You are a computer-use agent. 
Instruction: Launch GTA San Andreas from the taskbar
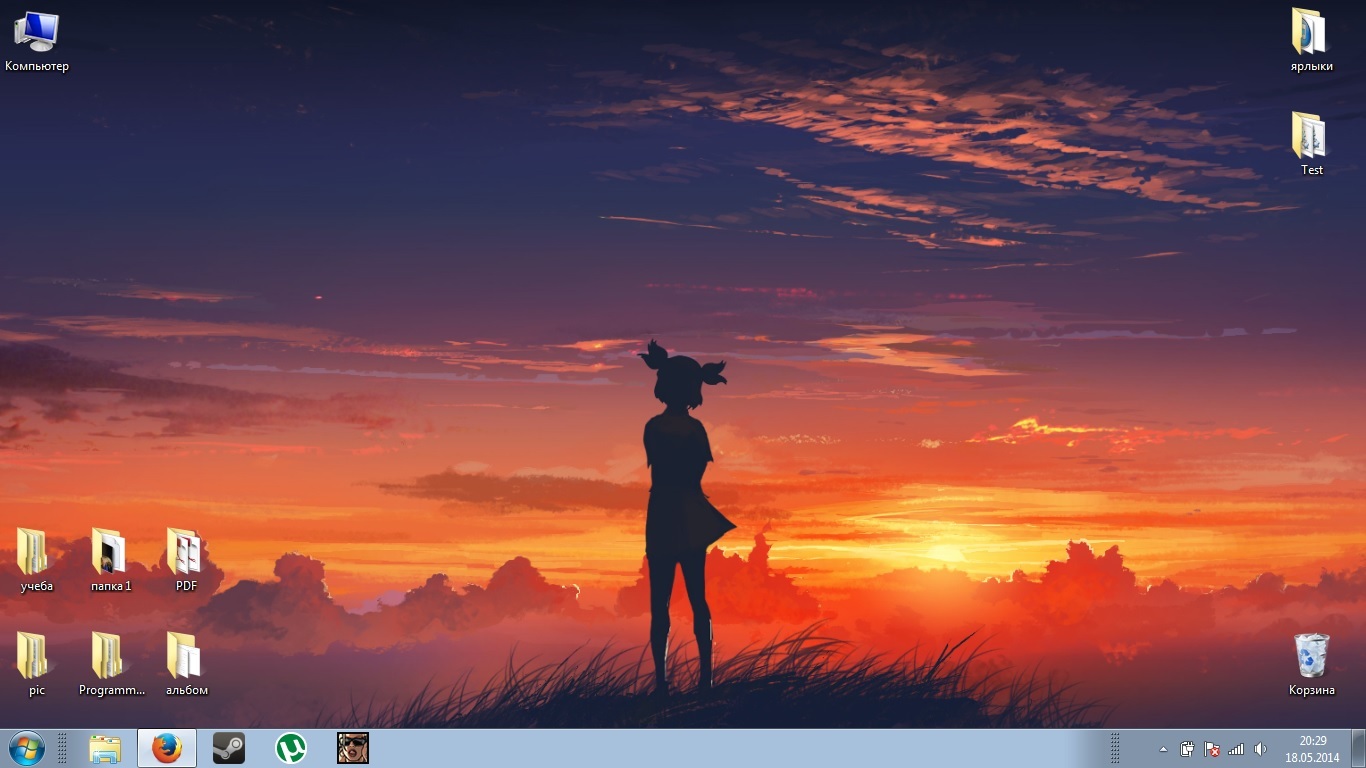coord(353,748)
